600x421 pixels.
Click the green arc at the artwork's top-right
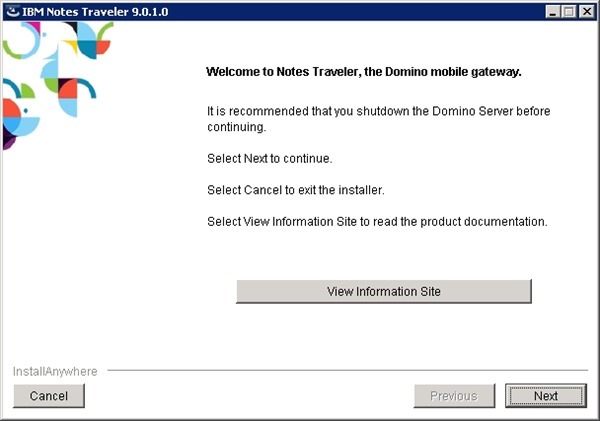(x=103, y=33)
